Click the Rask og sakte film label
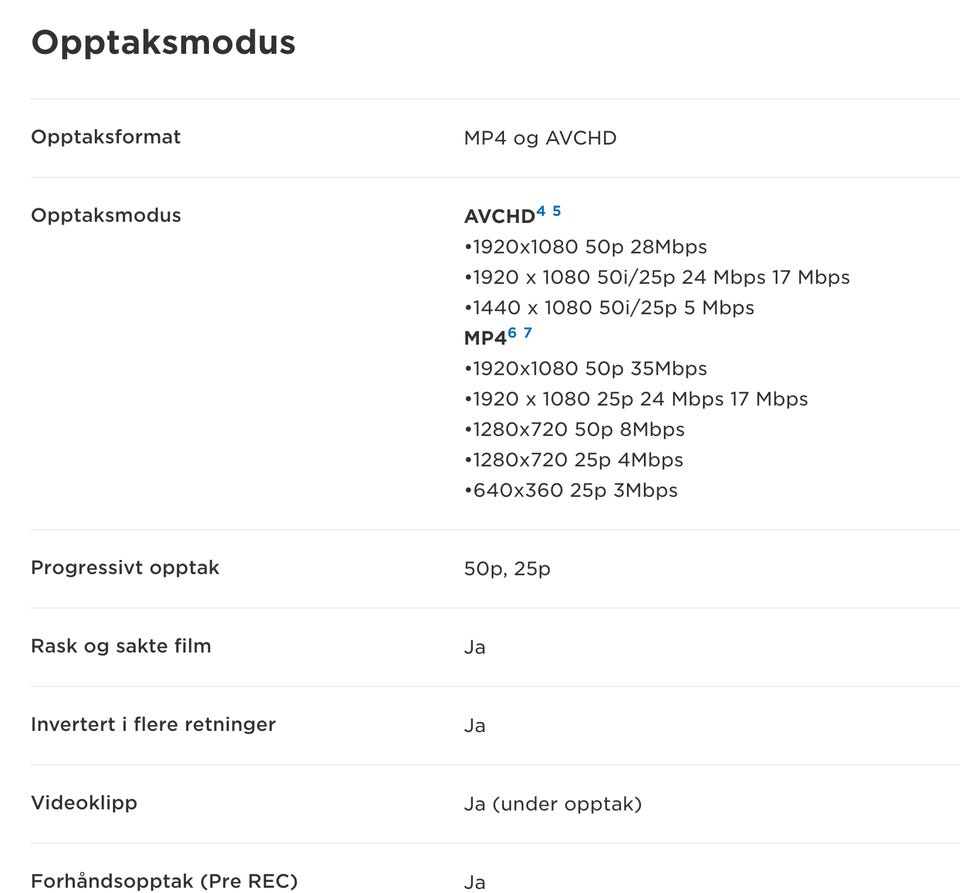Viewport: 960px width, 893px height. tap(121, 646)
